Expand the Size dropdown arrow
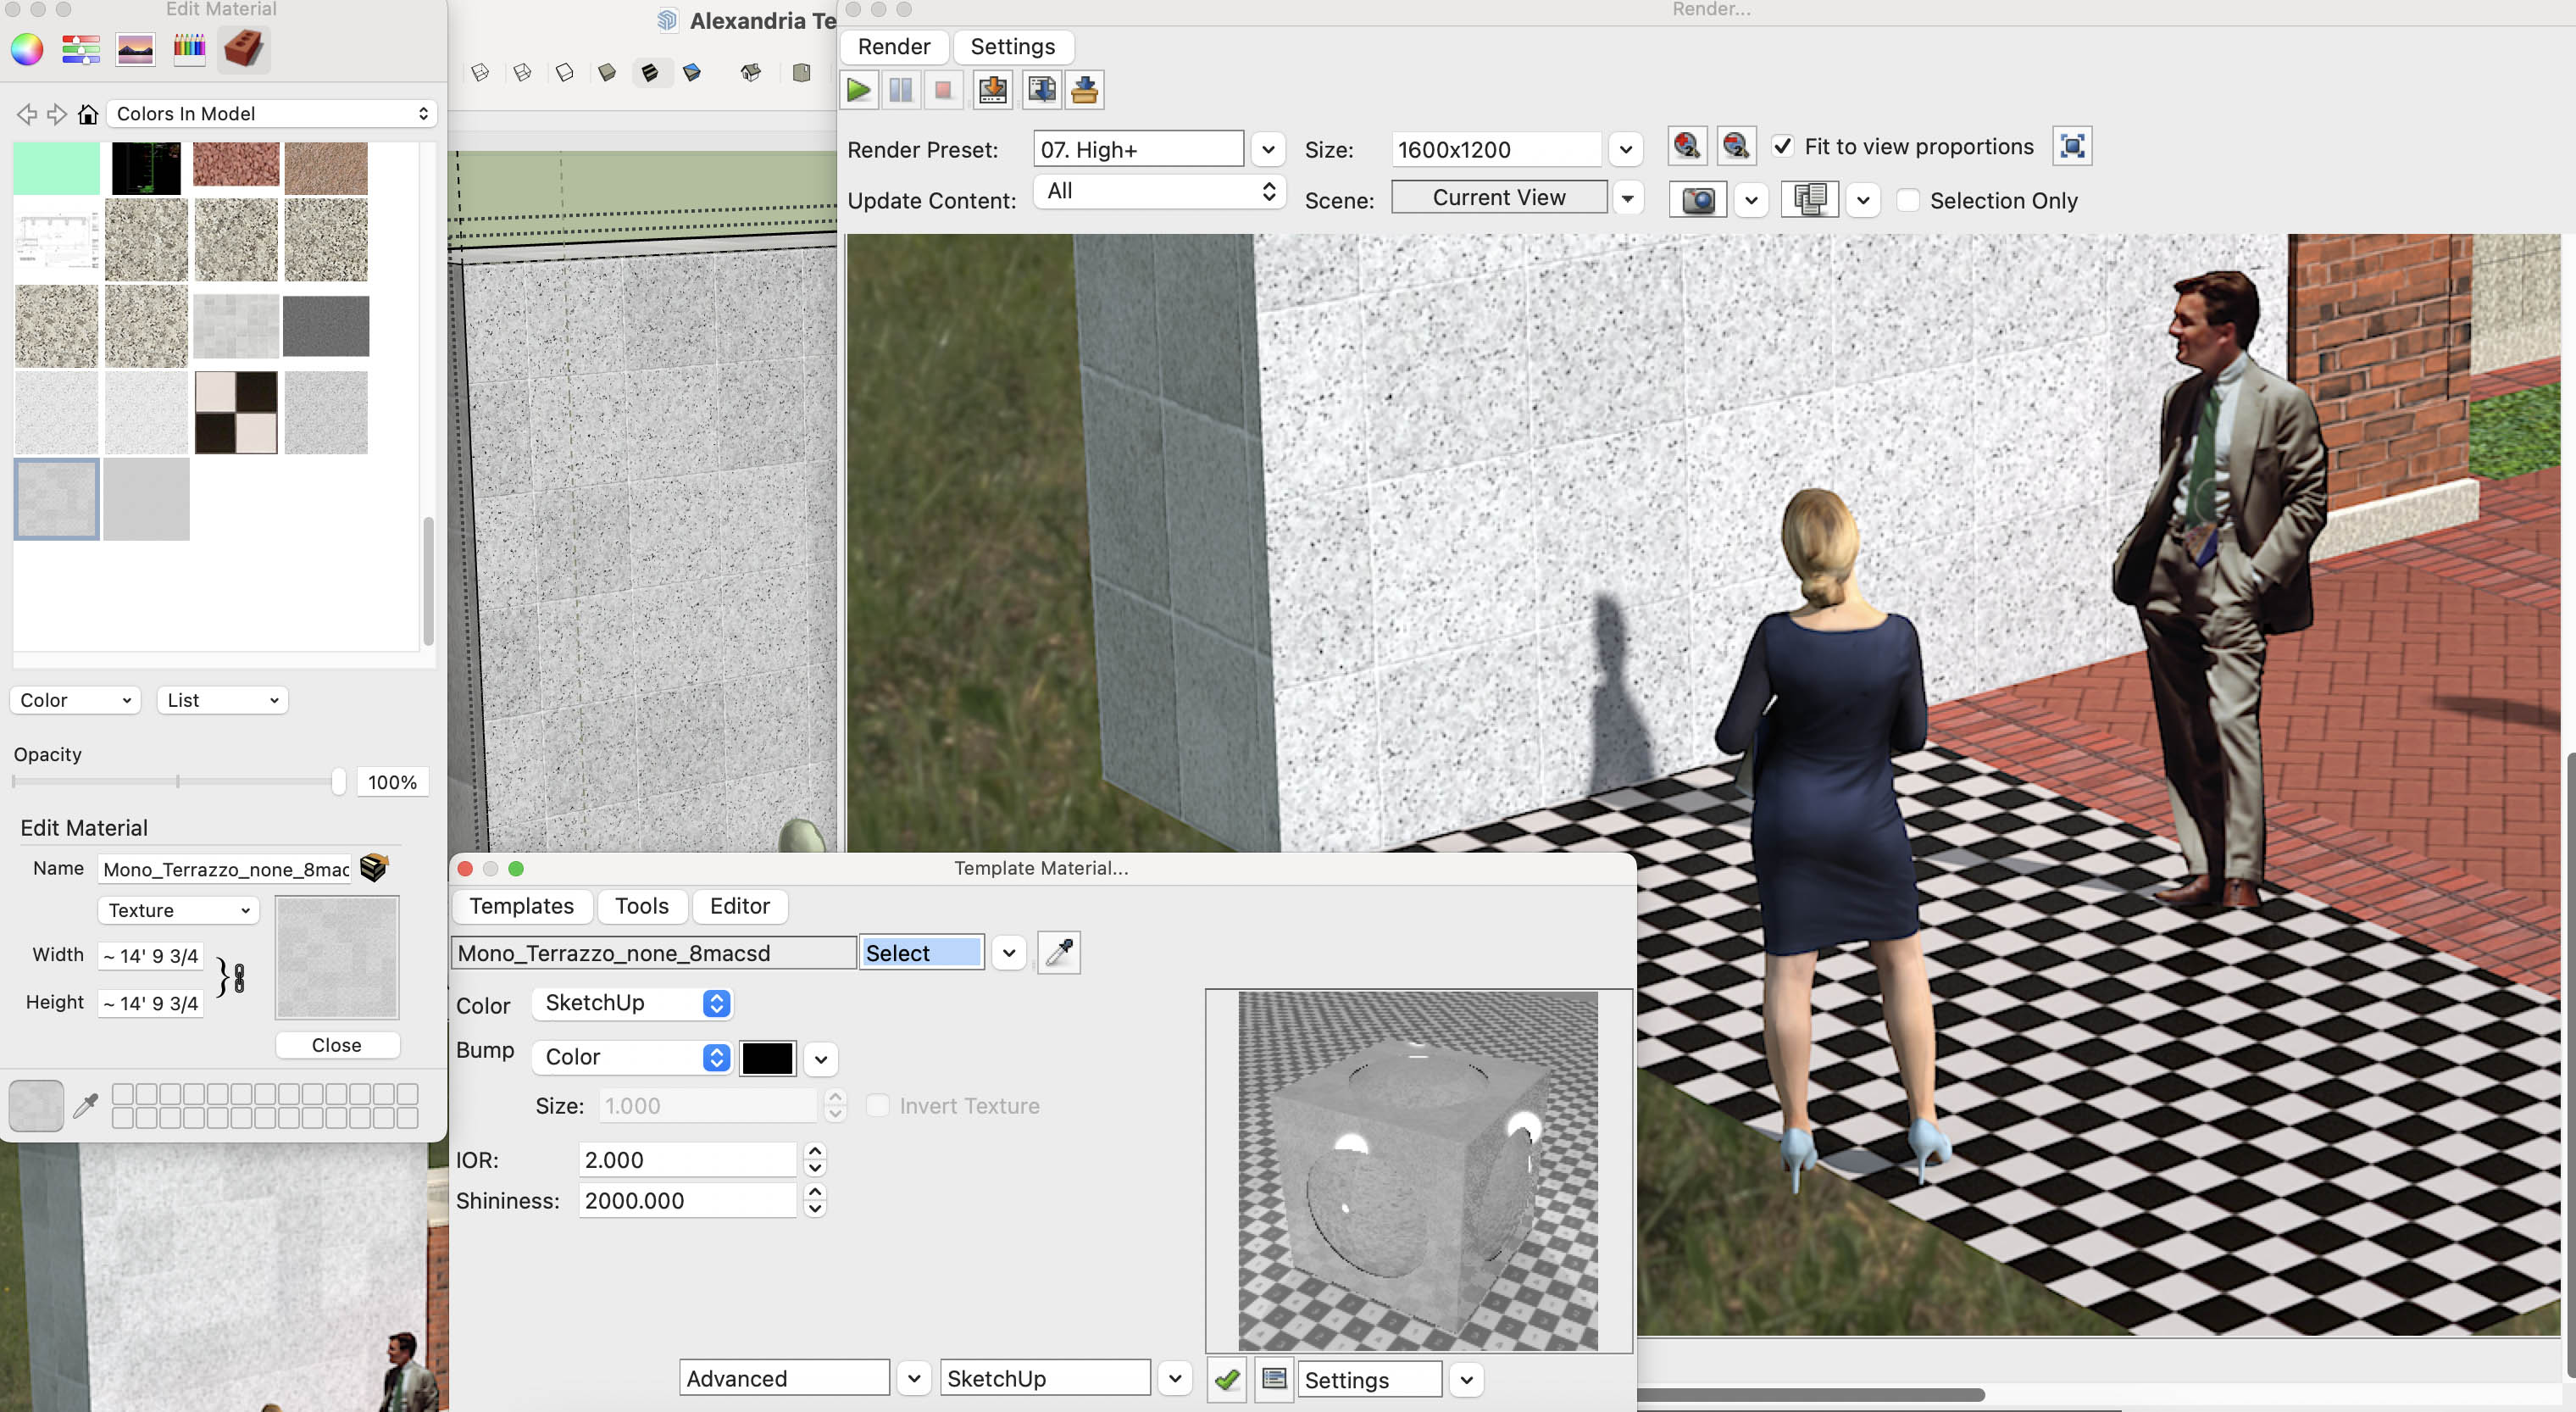Viewport: 2576px width, 1412px height. (1626, 150)
